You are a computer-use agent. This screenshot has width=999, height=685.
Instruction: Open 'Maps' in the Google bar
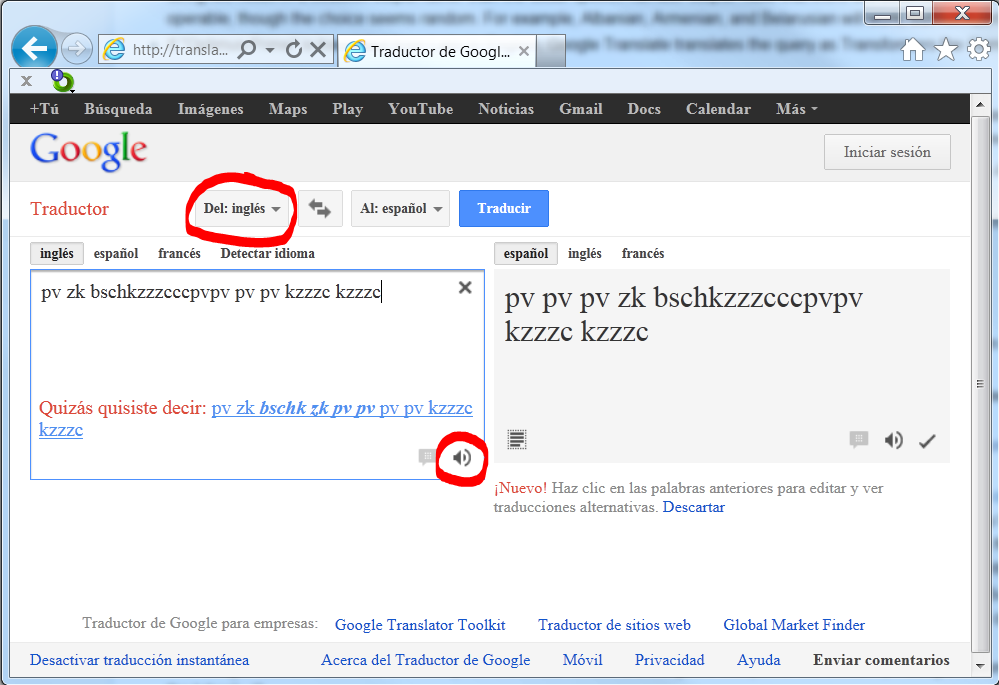(288, 109)
